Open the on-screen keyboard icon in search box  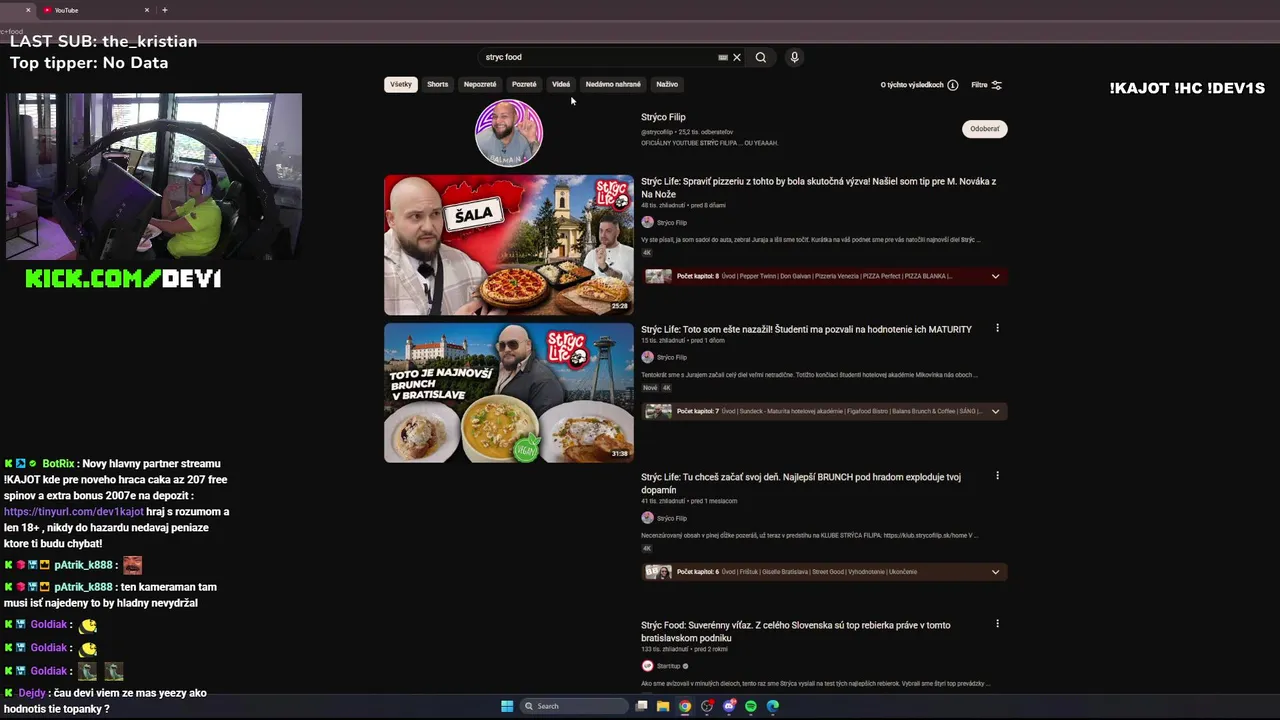tap(723, 57)
